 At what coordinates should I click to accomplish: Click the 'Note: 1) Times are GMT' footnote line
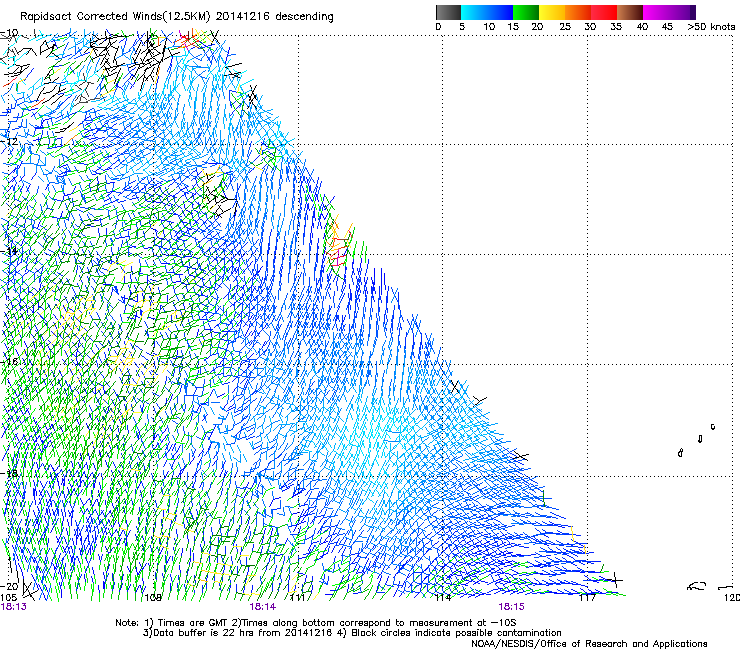(x=316, y=623)
